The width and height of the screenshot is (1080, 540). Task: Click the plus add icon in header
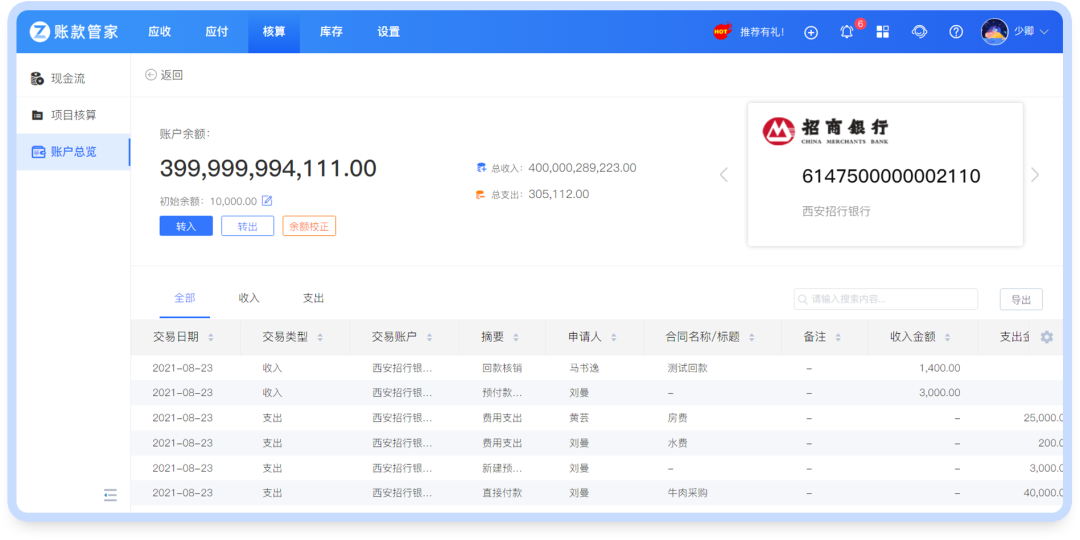811,32
